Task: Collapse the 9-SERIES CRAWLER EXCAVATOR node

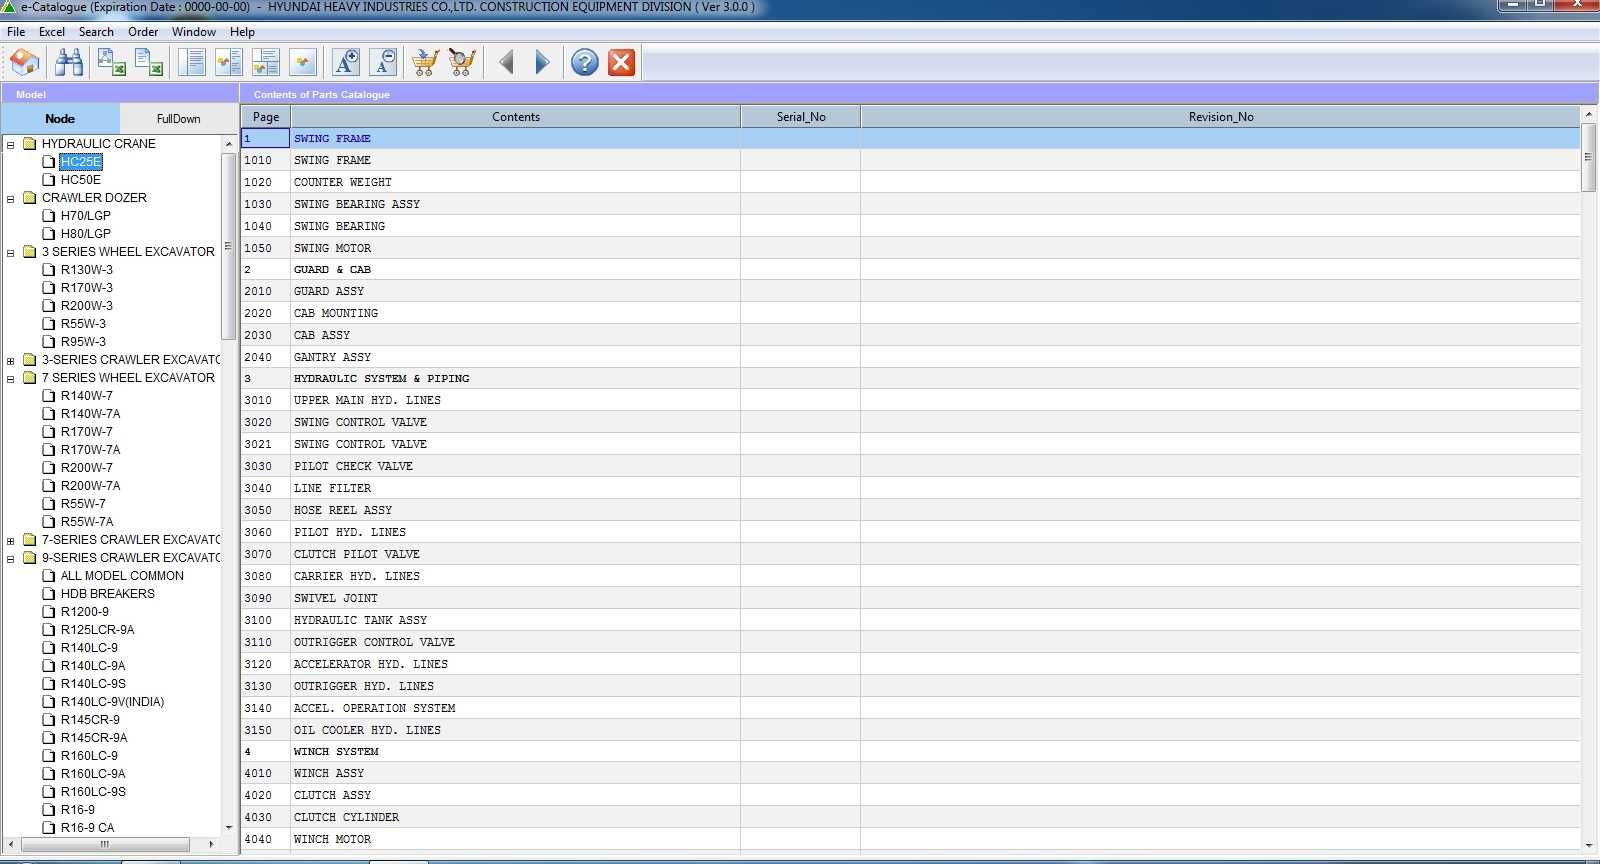Action: (11, 558)
